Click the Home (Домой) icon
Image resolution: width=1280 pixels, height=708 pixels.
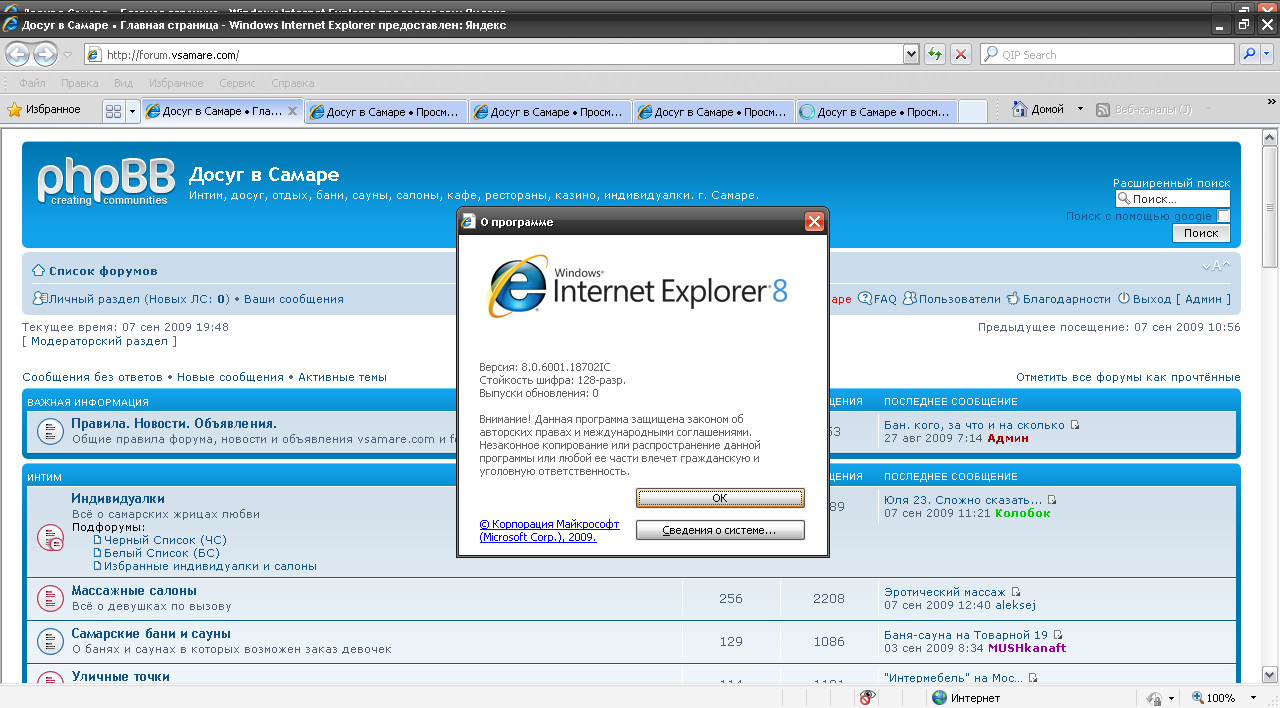tap(1021, 111)
